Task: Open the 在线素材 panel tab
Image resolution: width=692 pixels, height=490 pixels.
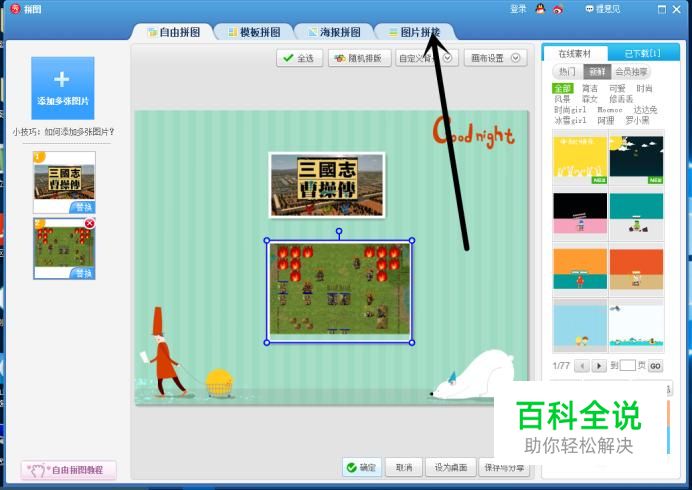Action: pos(574,54)
